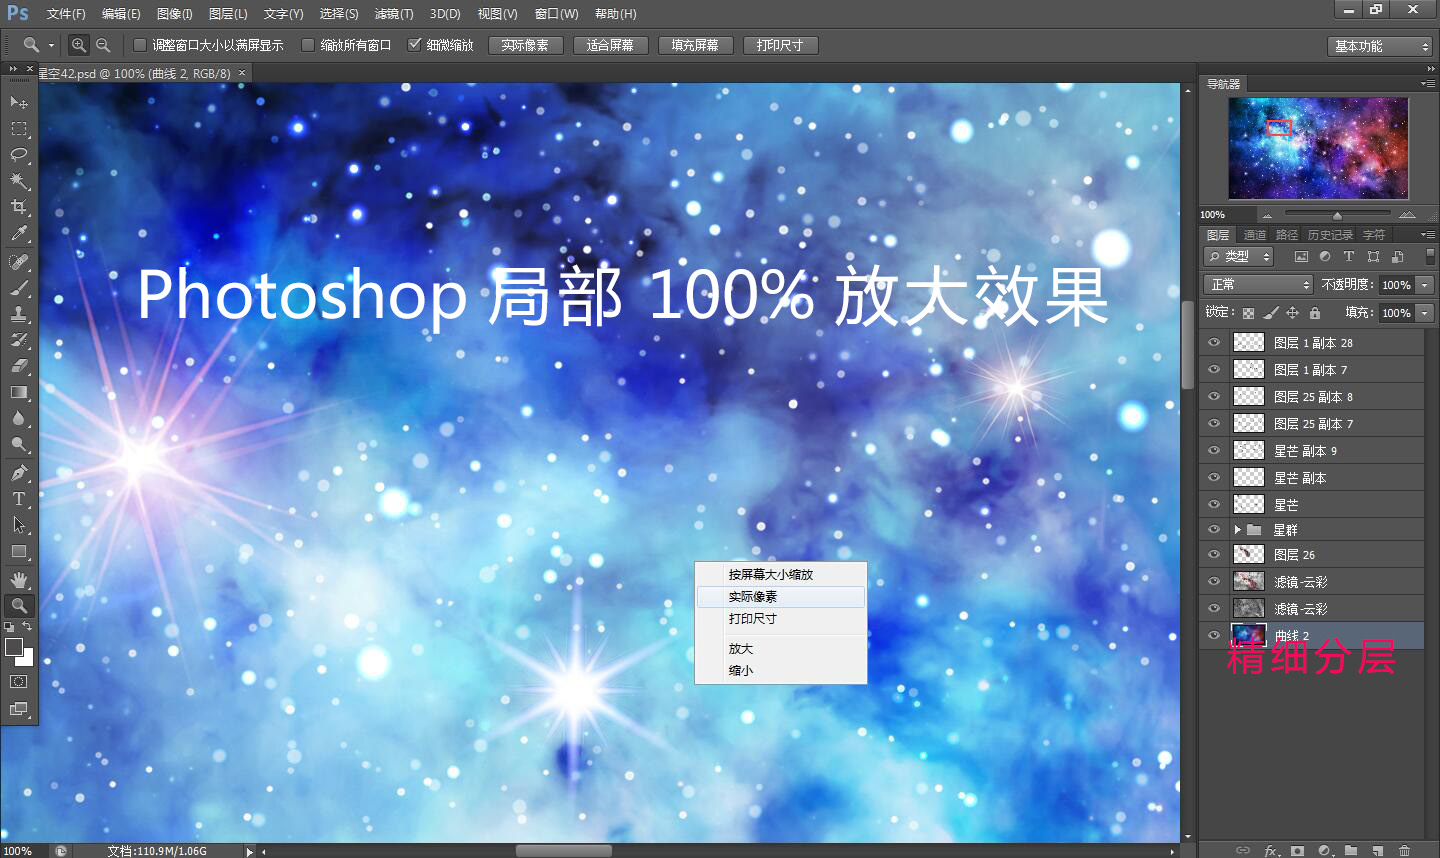Open the Layers panel flyout menu
The image size is (1440, 858).
(x=1428, y=235)
